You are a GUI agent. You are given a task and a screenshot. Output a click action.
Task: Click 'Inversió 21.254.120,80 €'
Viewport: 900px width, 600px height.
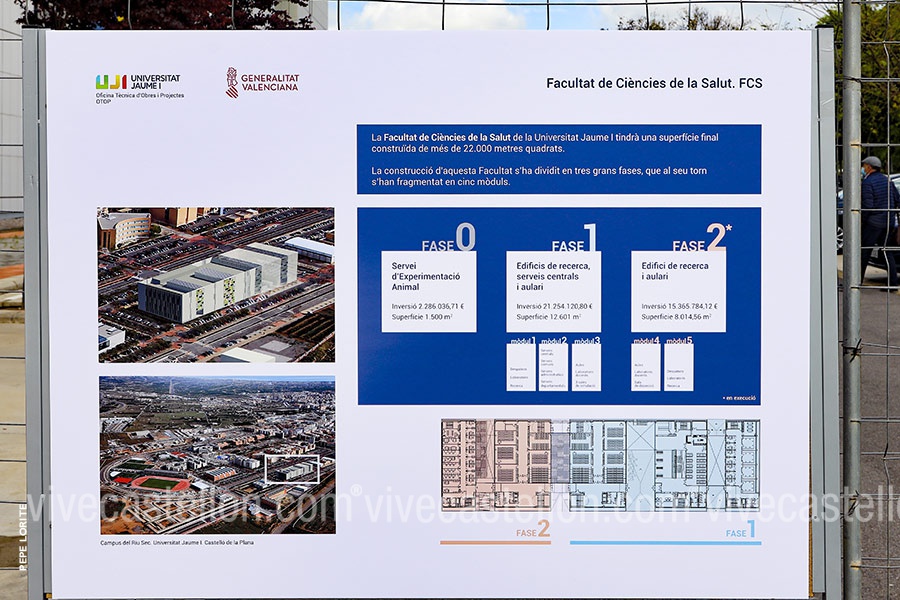pos(554,307)
